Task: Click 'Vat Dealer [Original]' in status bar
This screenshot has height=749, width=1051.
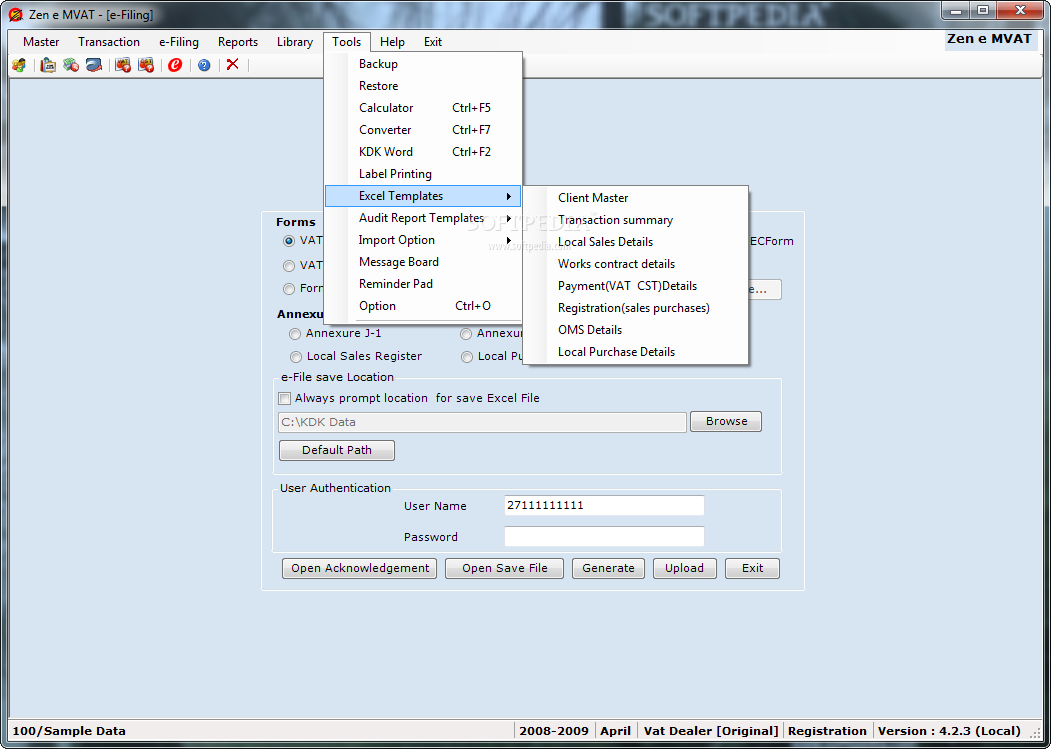Action: point(710,732)
